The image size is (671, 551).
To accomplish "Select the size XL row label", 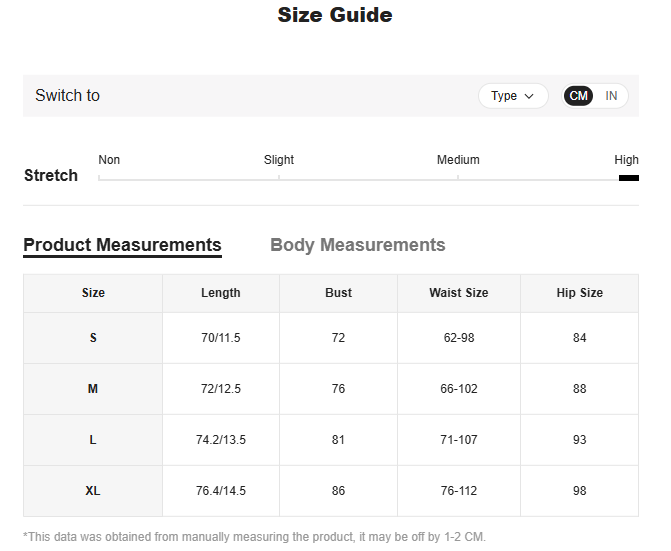I will coord(93,491).
